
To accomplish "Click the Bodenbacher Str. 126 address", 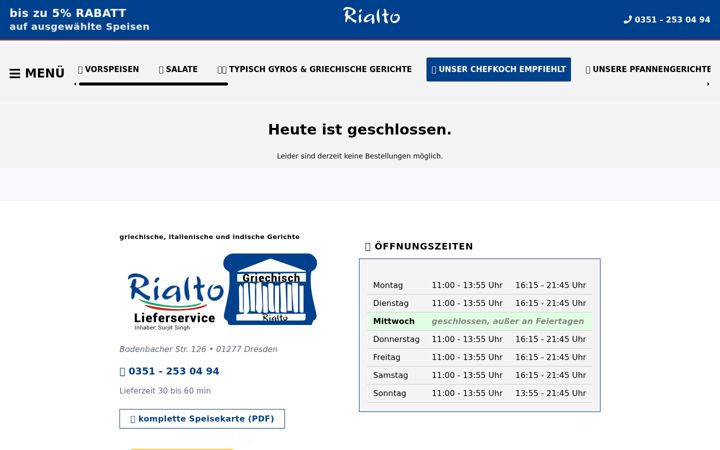I will coord(198,349).
